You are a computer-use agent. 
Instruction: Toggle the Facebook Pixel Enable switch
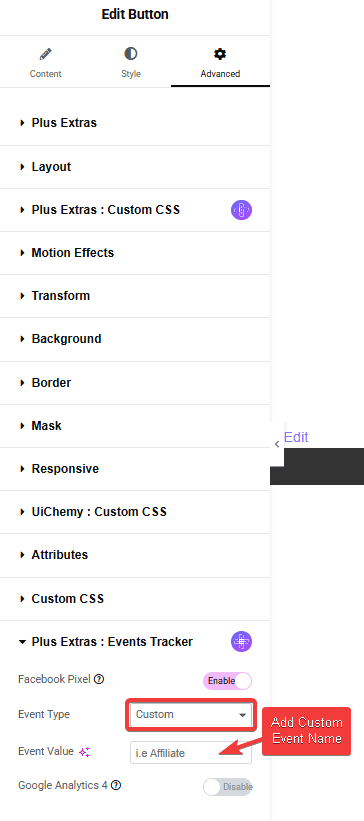point(227,681)
